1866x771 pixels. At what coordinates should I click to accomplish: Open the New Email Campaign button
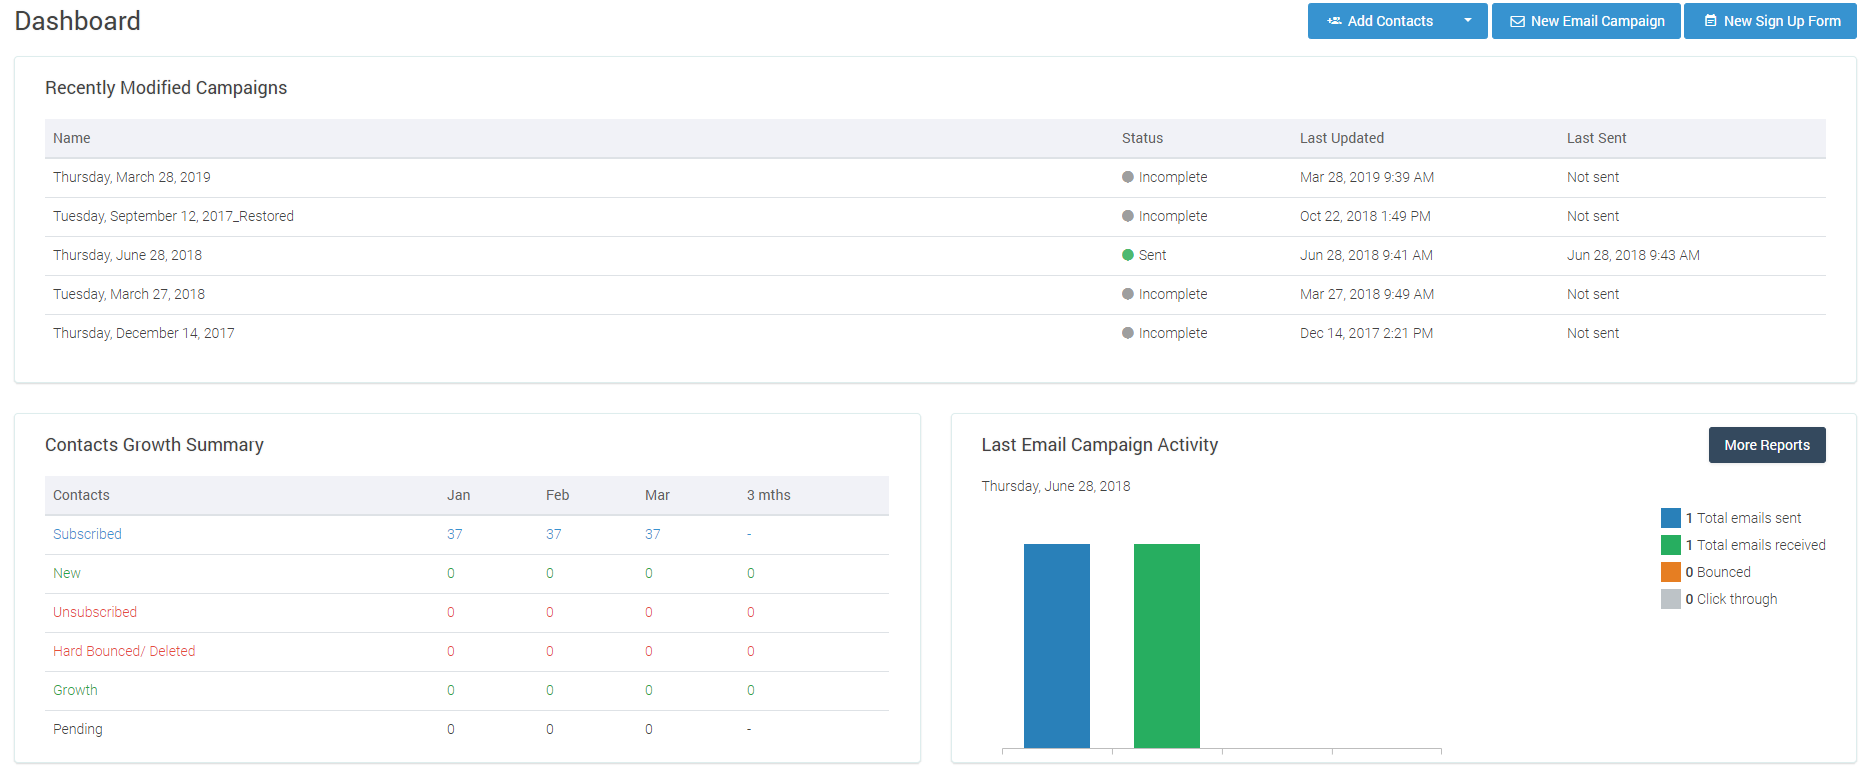point(1586,21)
